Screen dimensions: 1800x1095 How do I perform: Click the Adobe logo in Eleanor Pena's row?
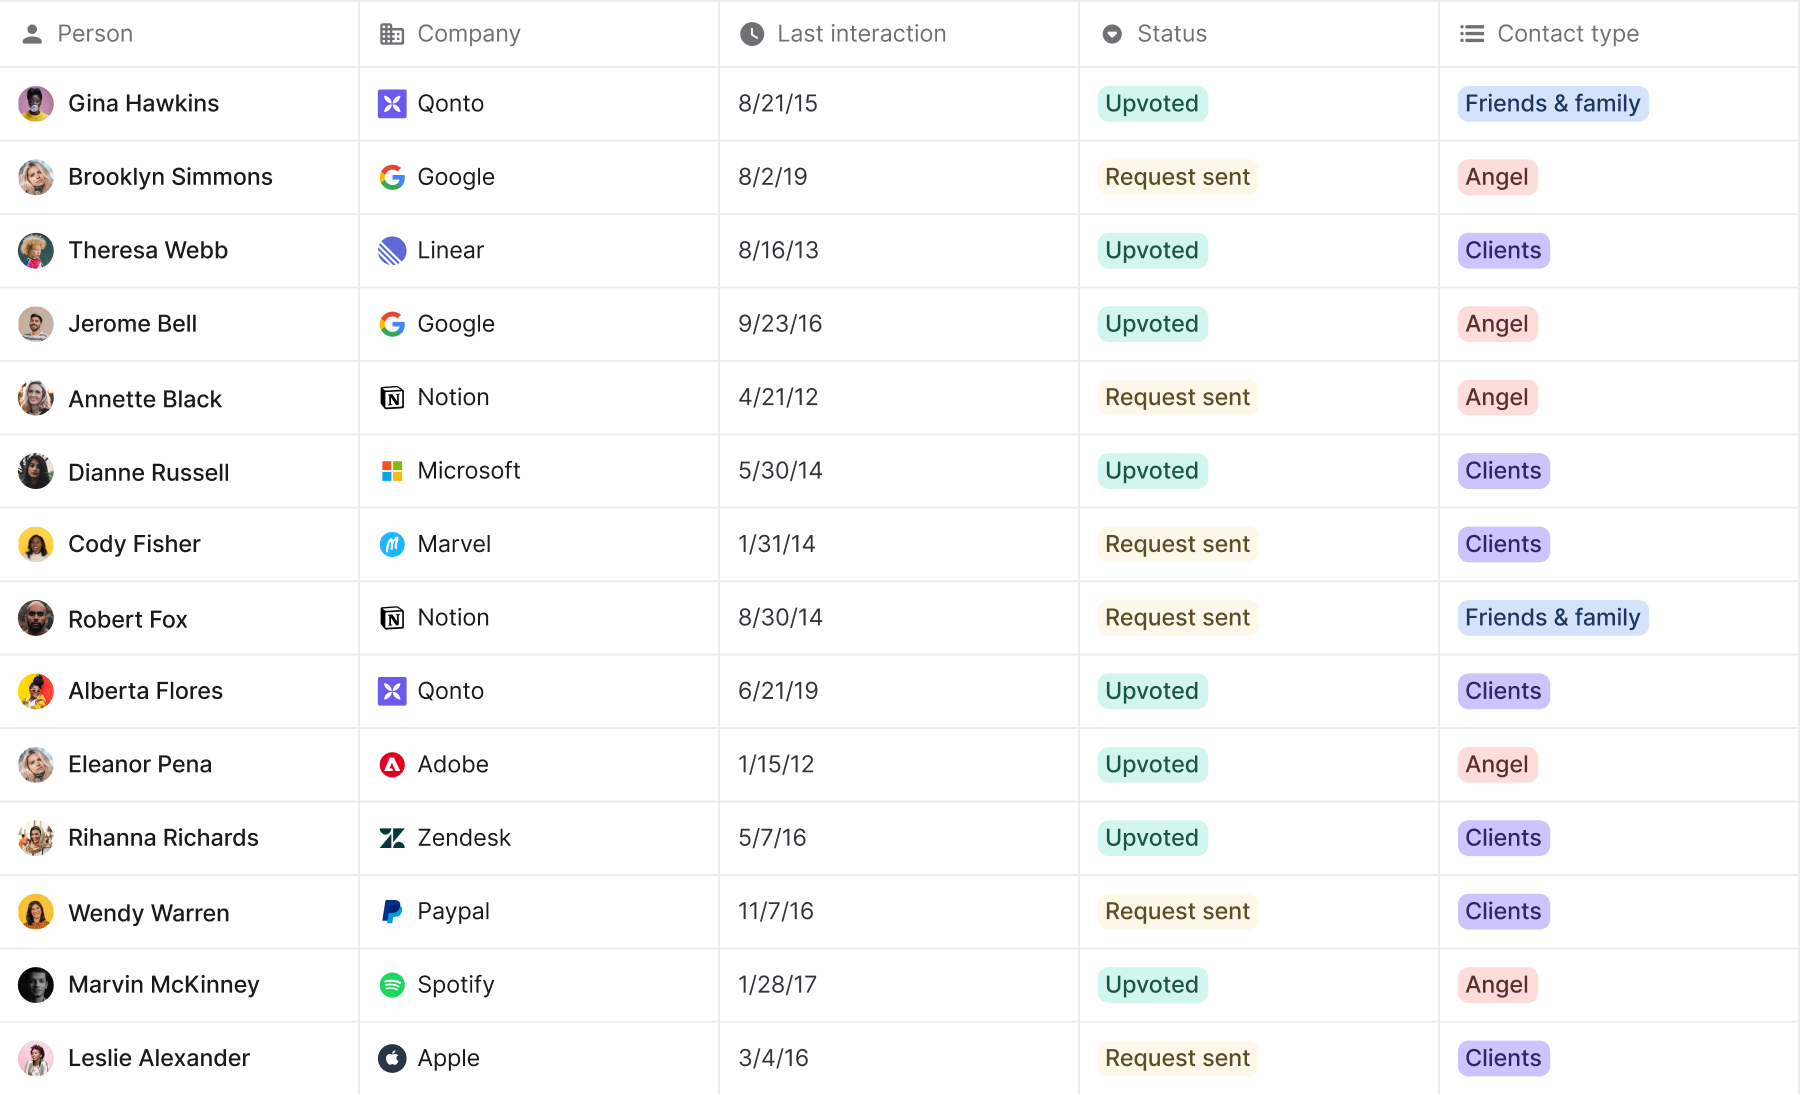[x=392, y=765]
